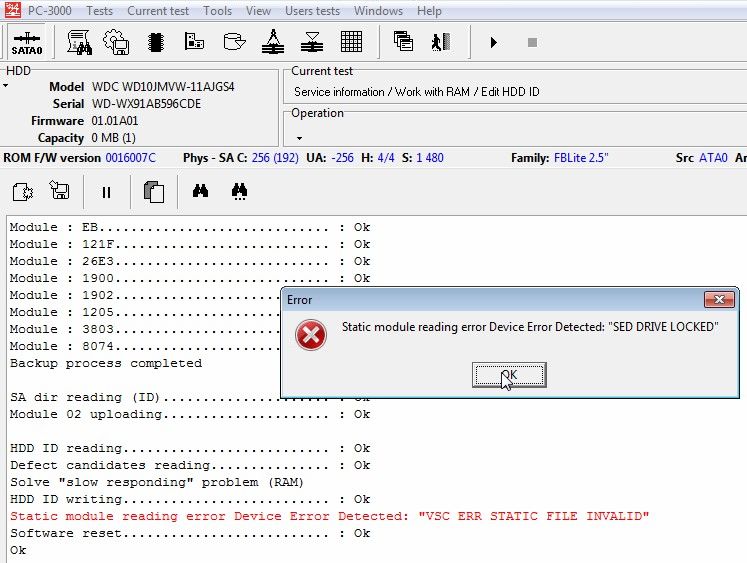Click the Phys SA C value 256 (192)
The width and height of the screenshot is (747, 563).
(275, 158)
